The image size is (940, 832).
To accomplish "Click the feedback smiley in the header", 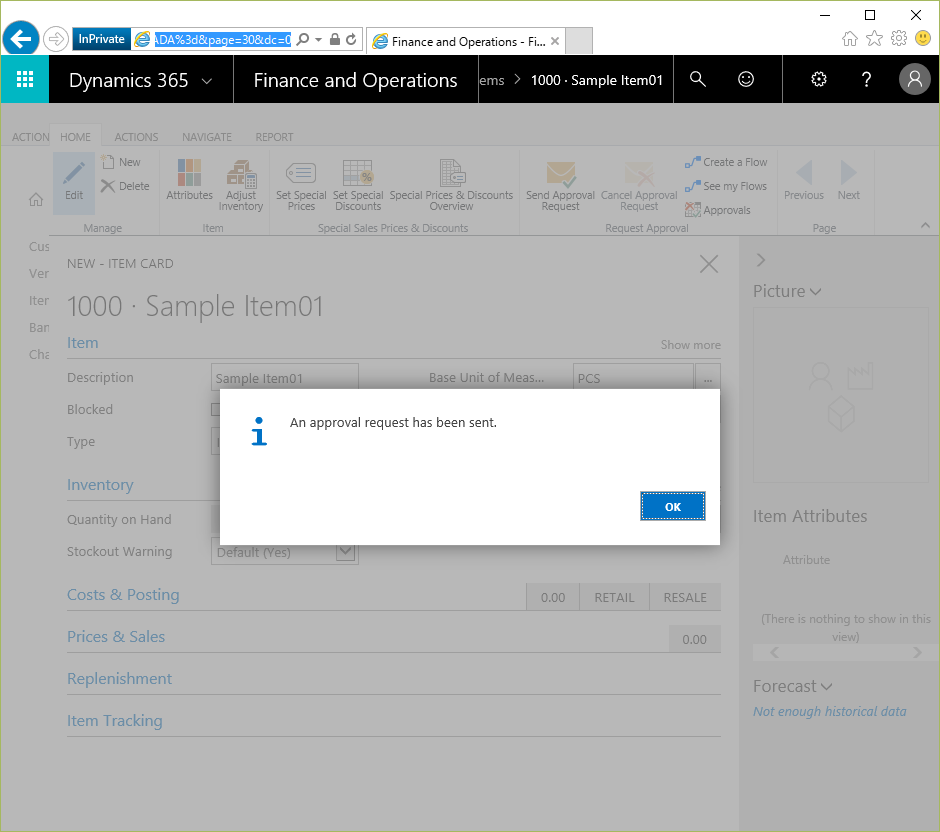I will pyautogui.click(x=746, y=79).
